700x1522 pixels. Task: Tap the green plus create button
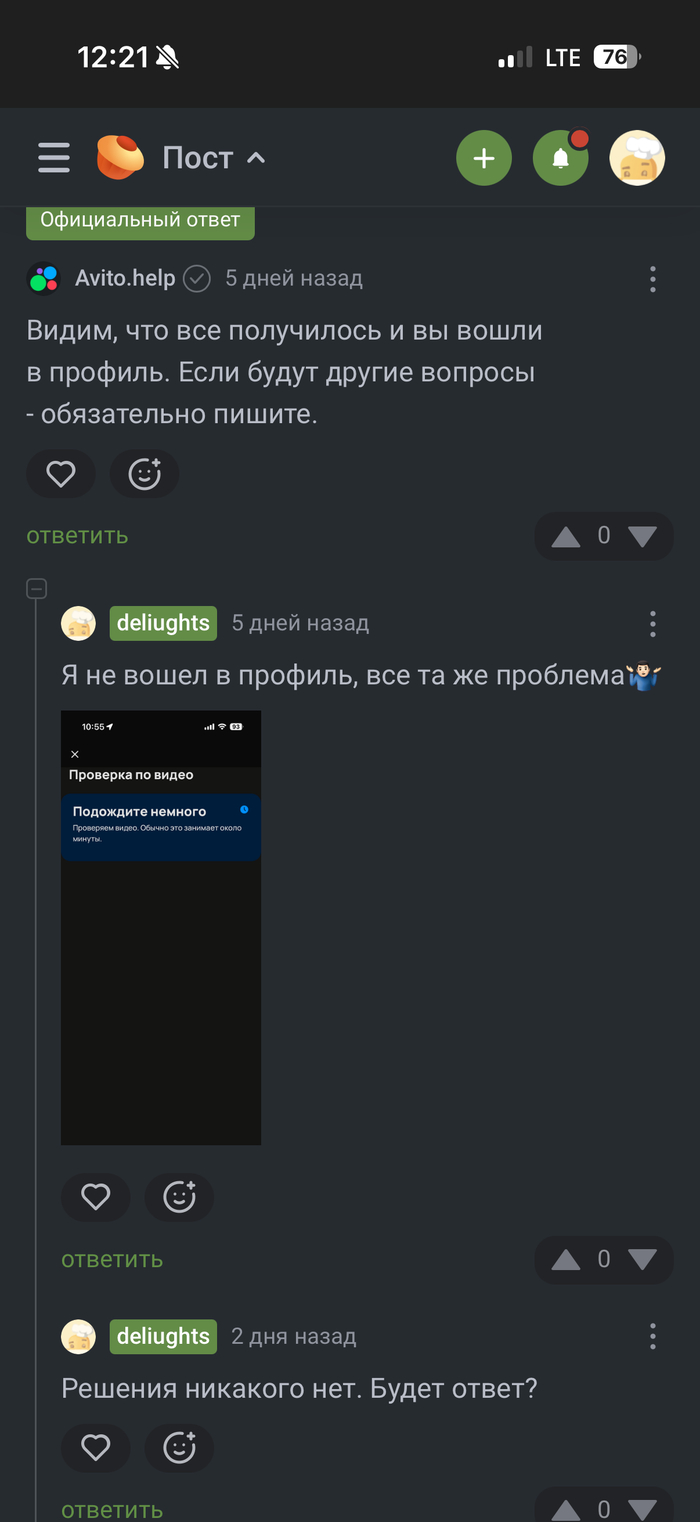coord(484,158)
